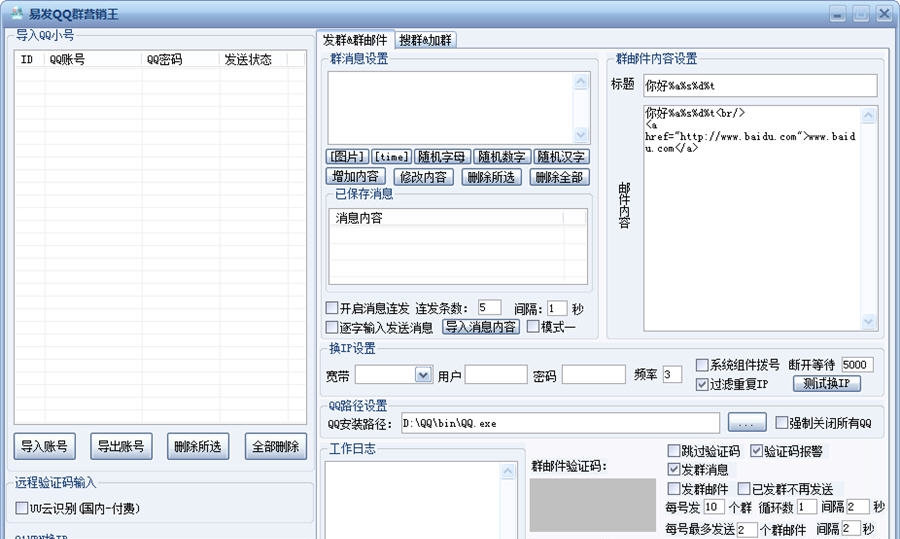Screen dimensions: 900x539
Task: Enable 开启消息连发 checkbox
Action: 332,308
